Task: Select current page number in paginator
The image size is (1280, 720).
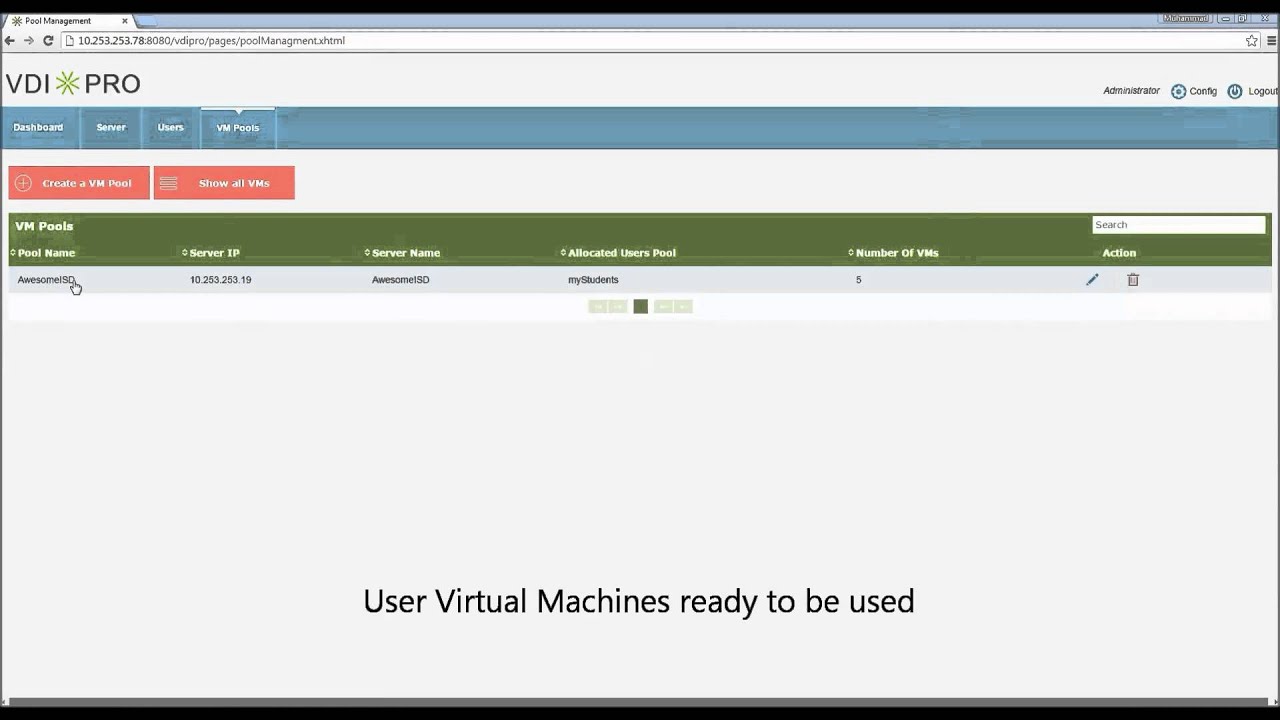Action: 641,307
